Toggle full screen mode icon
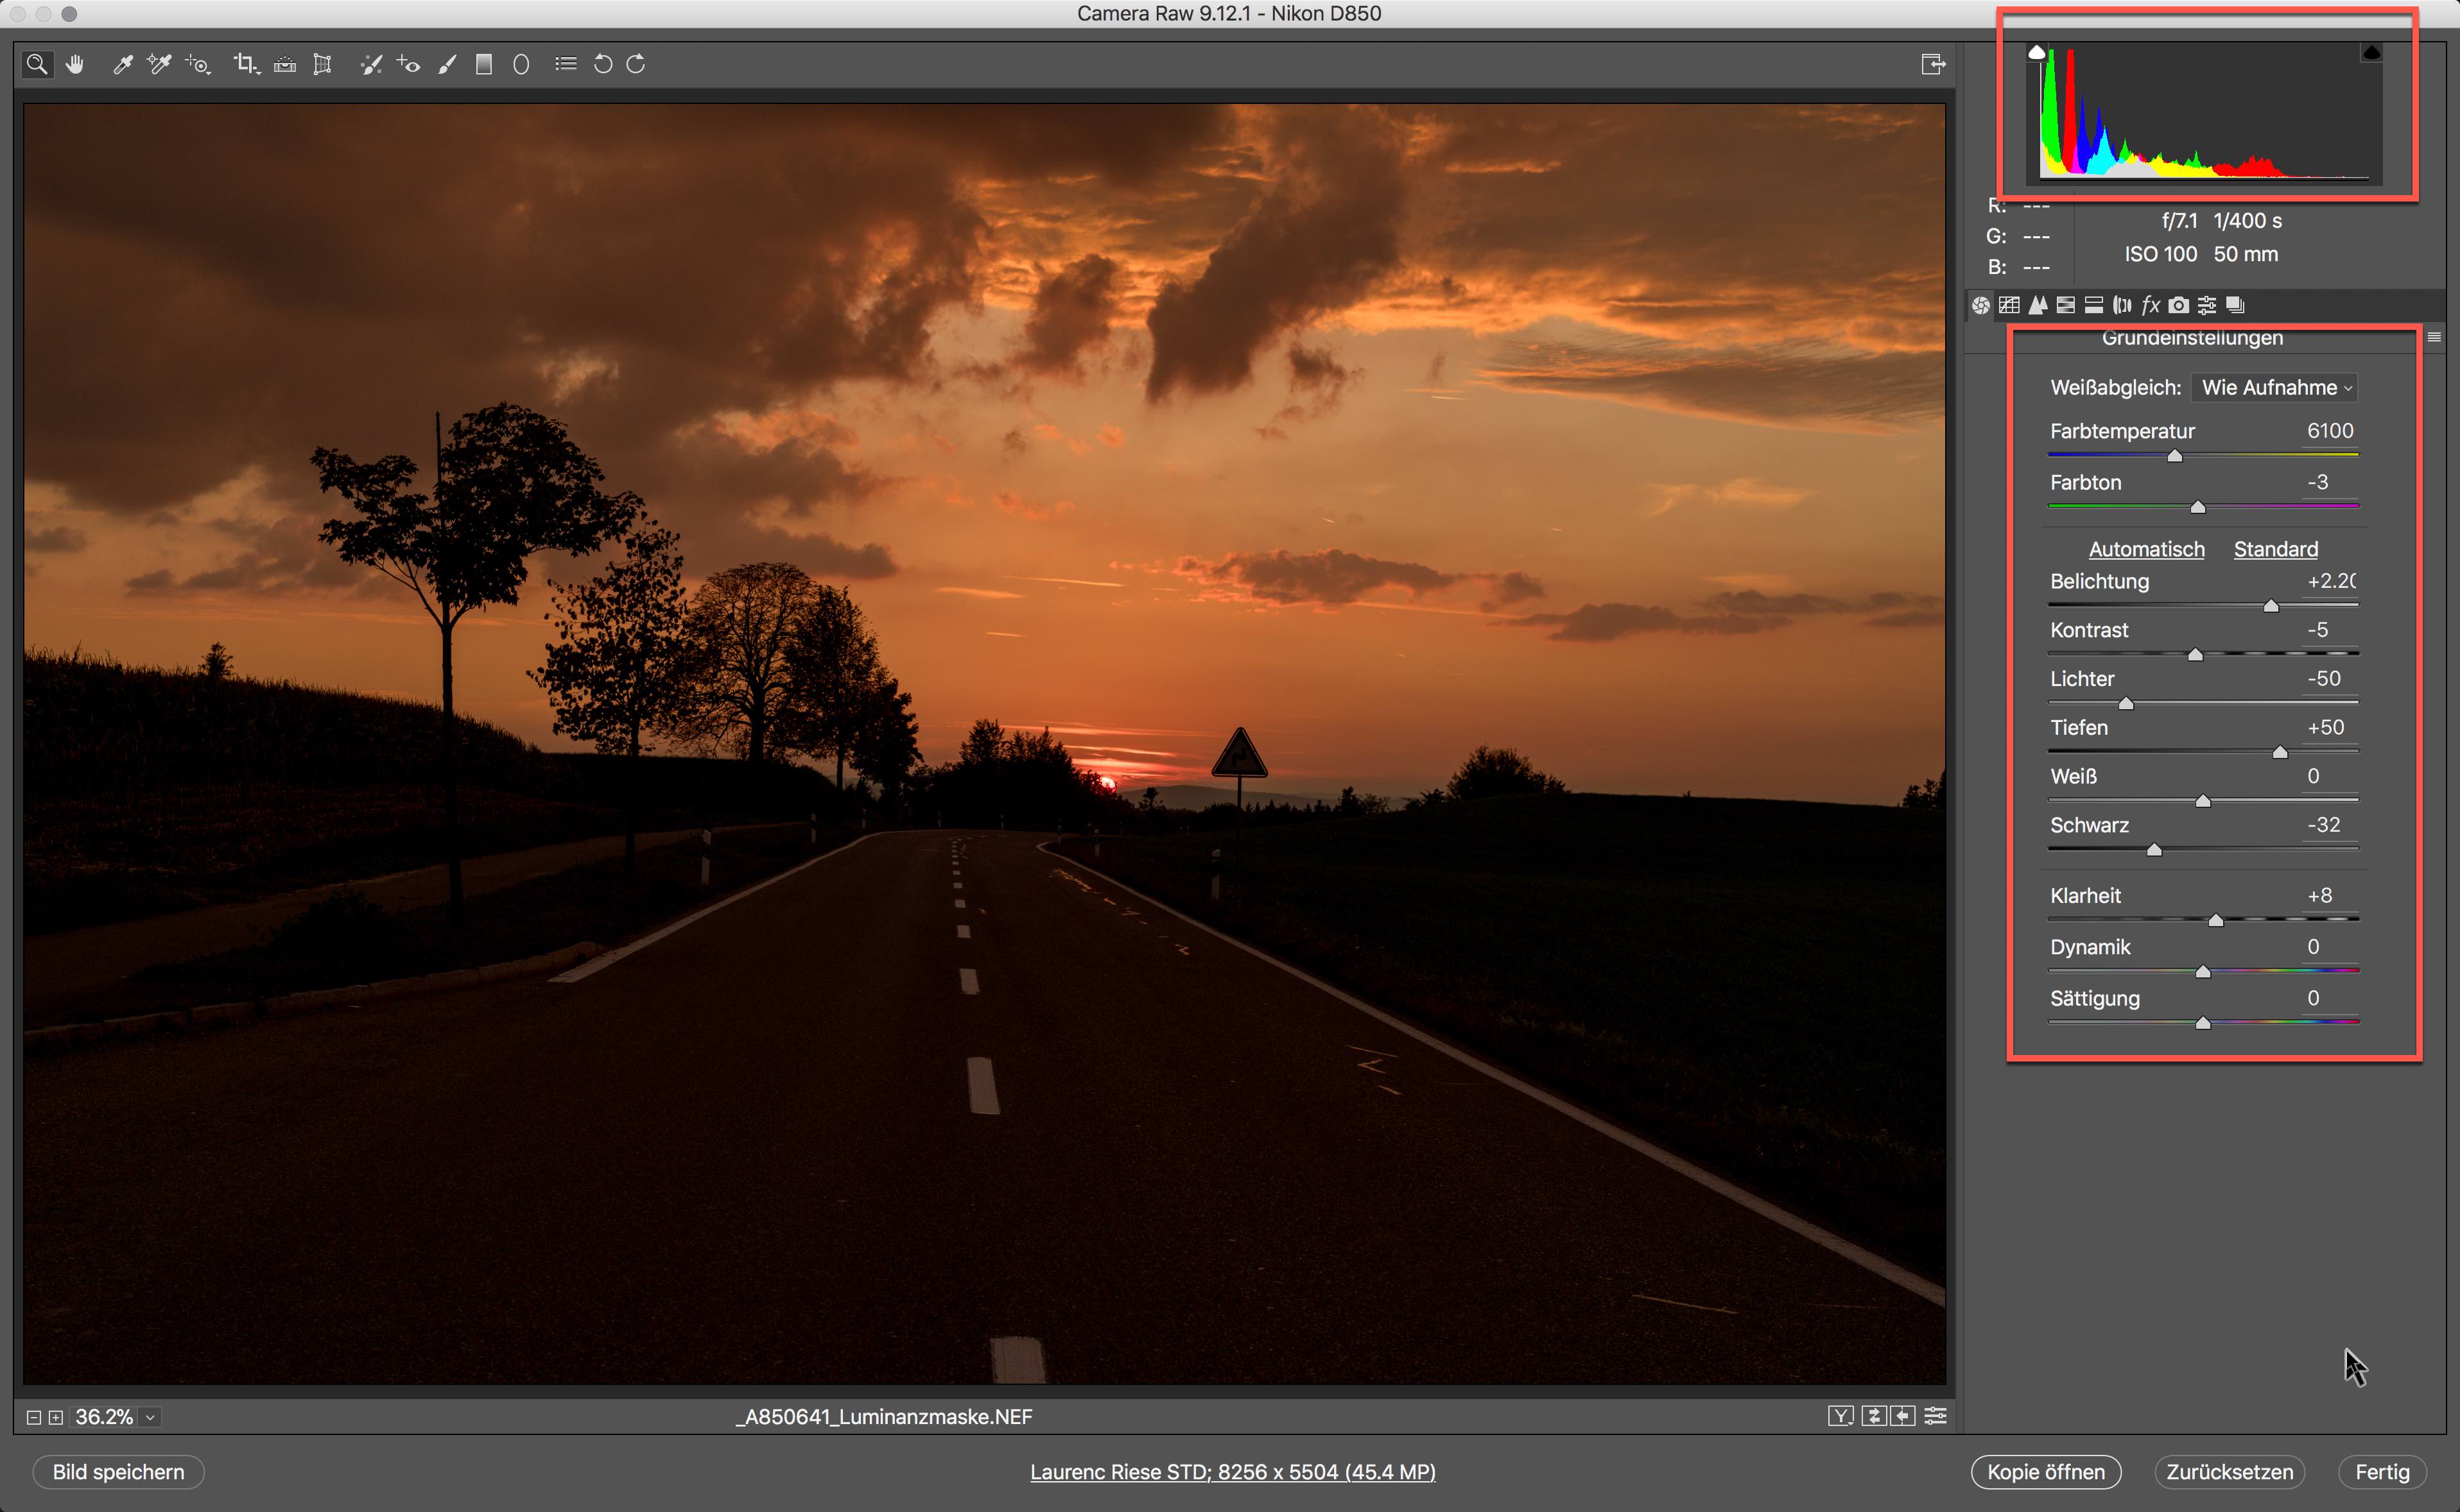The height and width of the screenshot is (1512, 2460). pos(1933,64)
